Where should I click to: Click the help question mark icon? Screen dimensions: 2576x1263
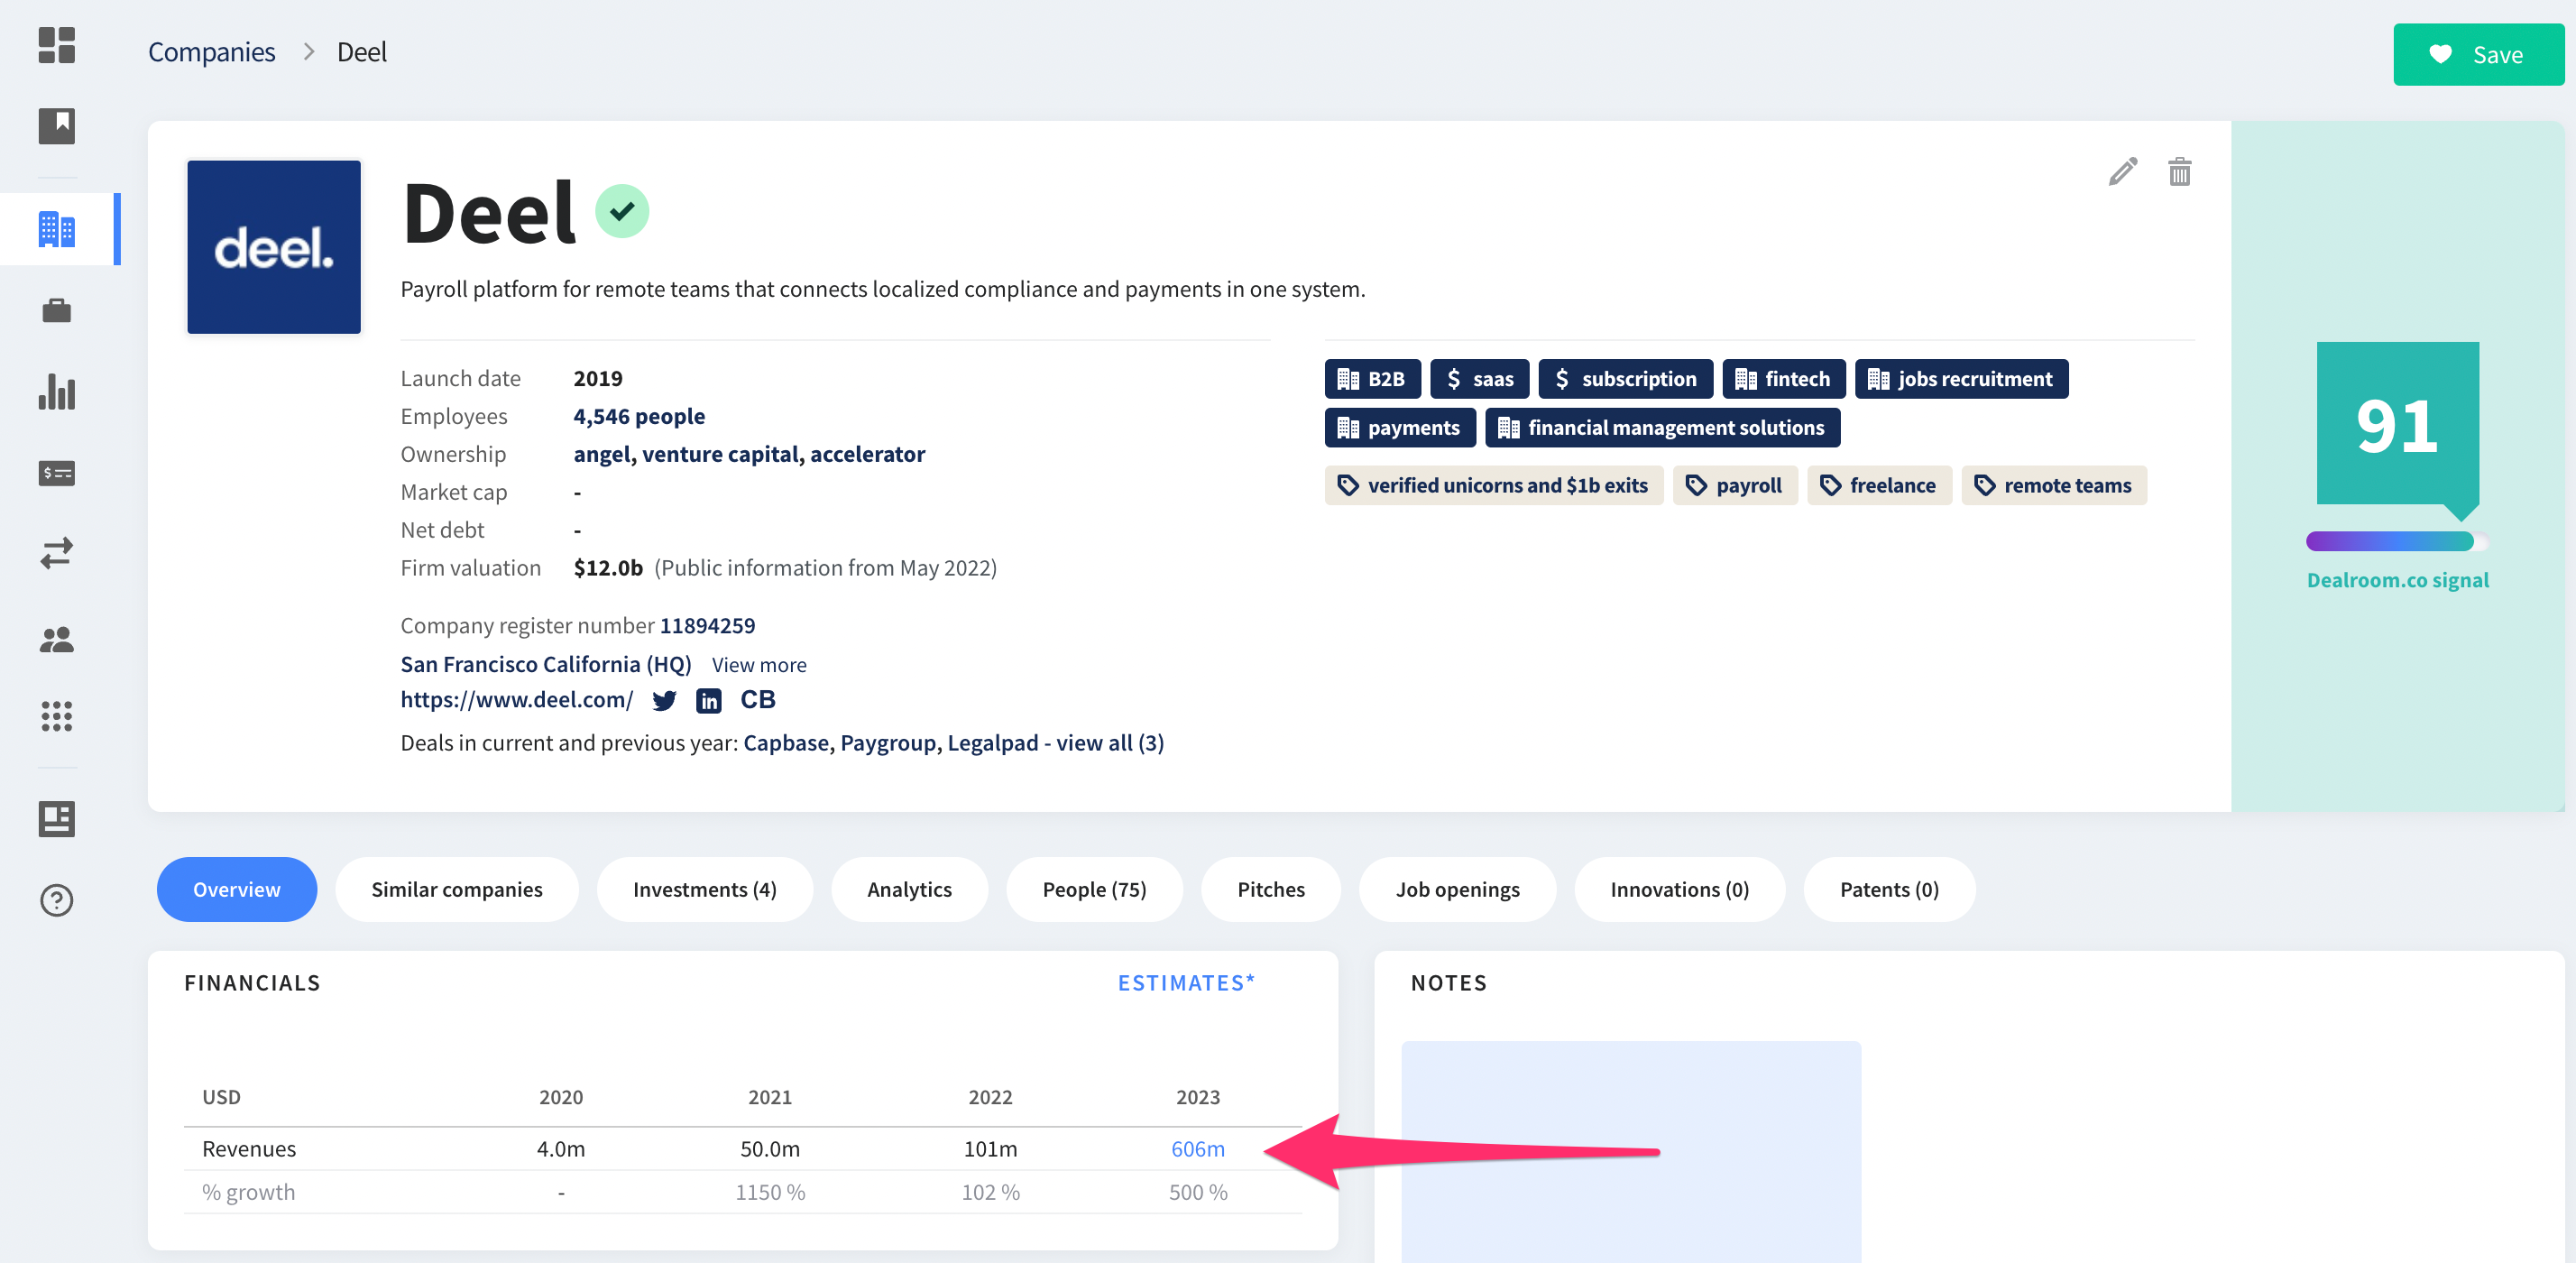(x=57, y=900)
